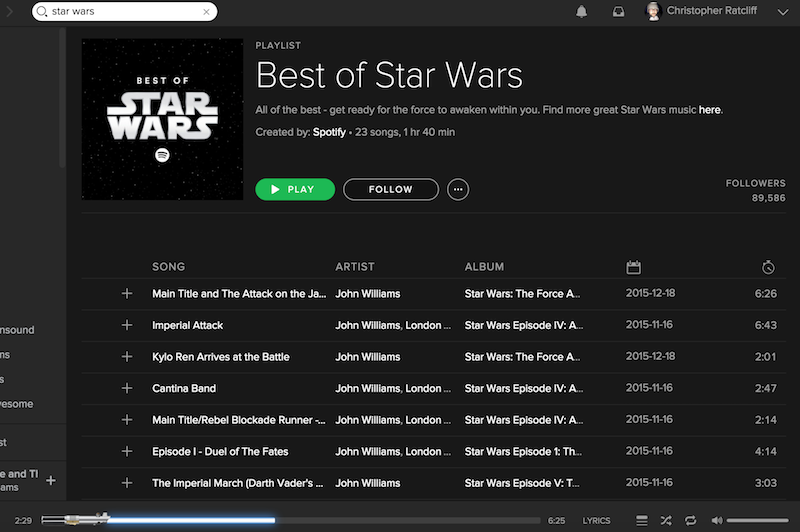Image resolution: width=800 pixels, height=532 pixels.
Task: Open album Star Wars Episode 1 link
Action: point(523,452)
